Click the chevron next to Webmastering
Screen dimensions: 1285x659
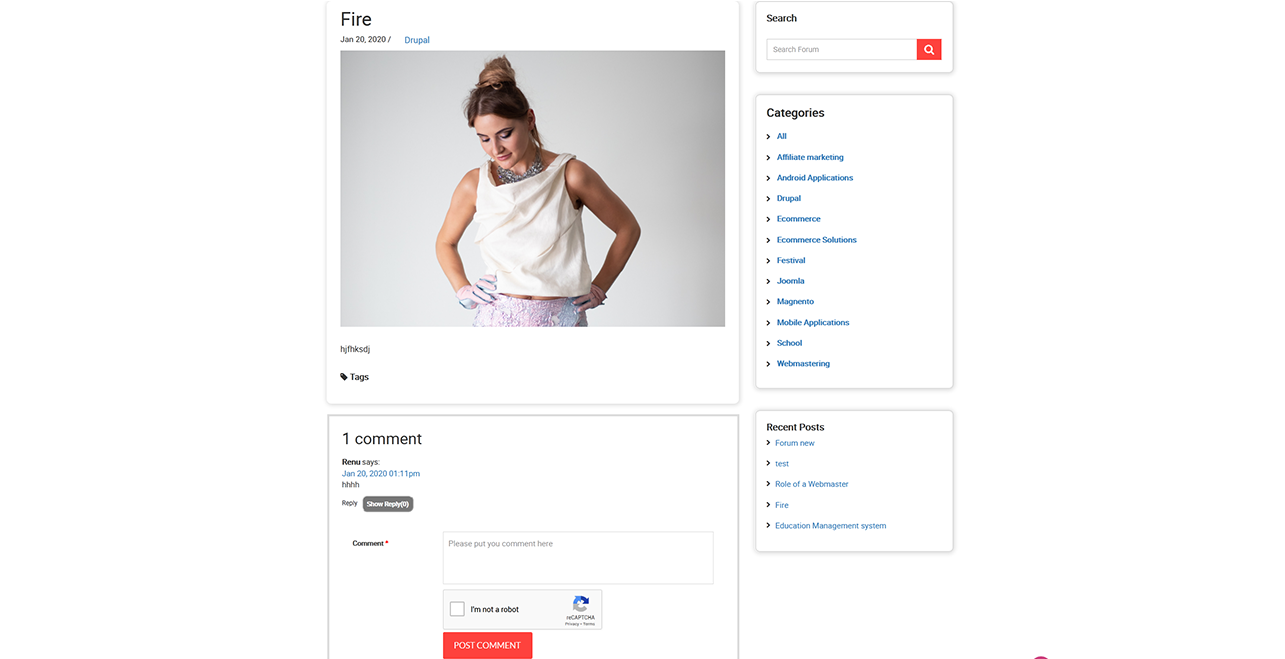coord(768,364)
